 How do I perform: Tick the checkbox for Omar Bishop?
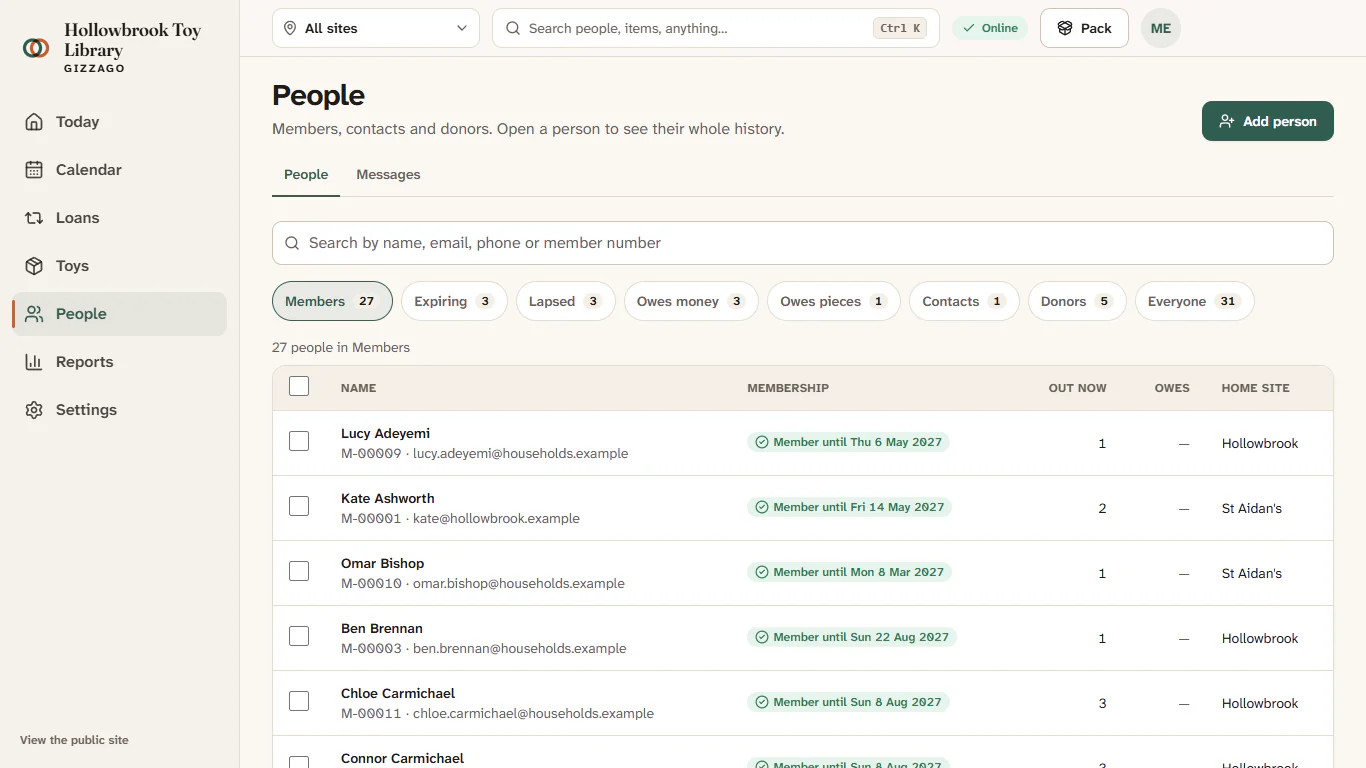[299, 571]
